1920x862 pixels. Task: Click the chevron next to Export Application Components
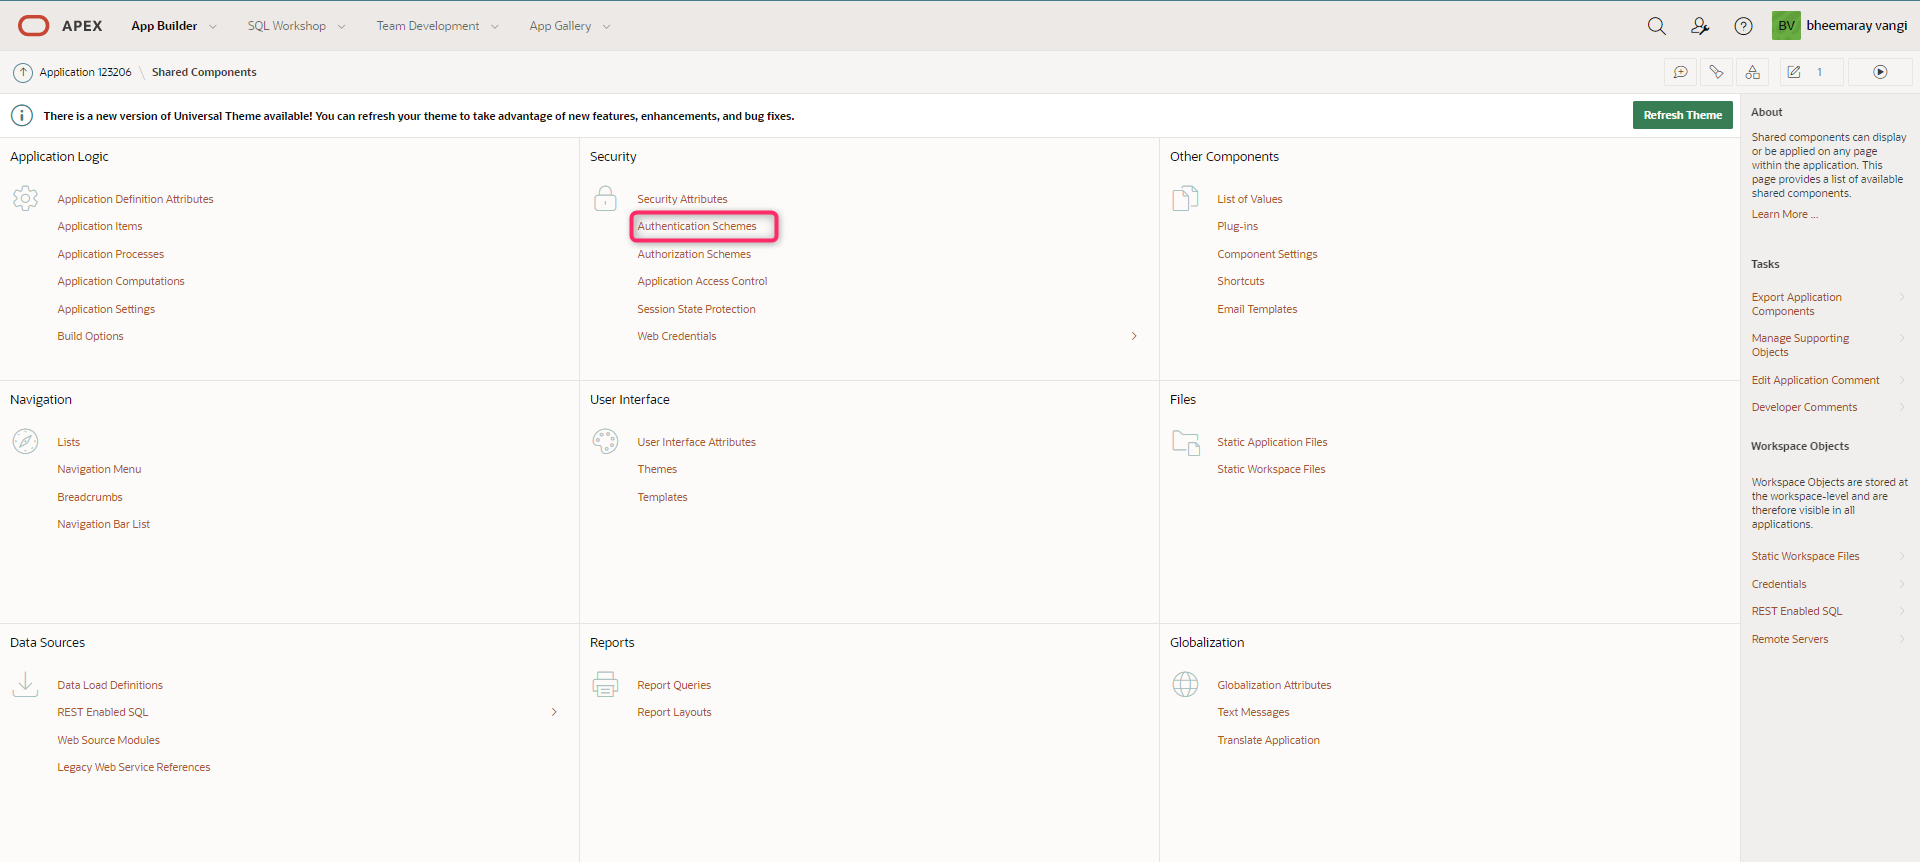pos(1901,297)
